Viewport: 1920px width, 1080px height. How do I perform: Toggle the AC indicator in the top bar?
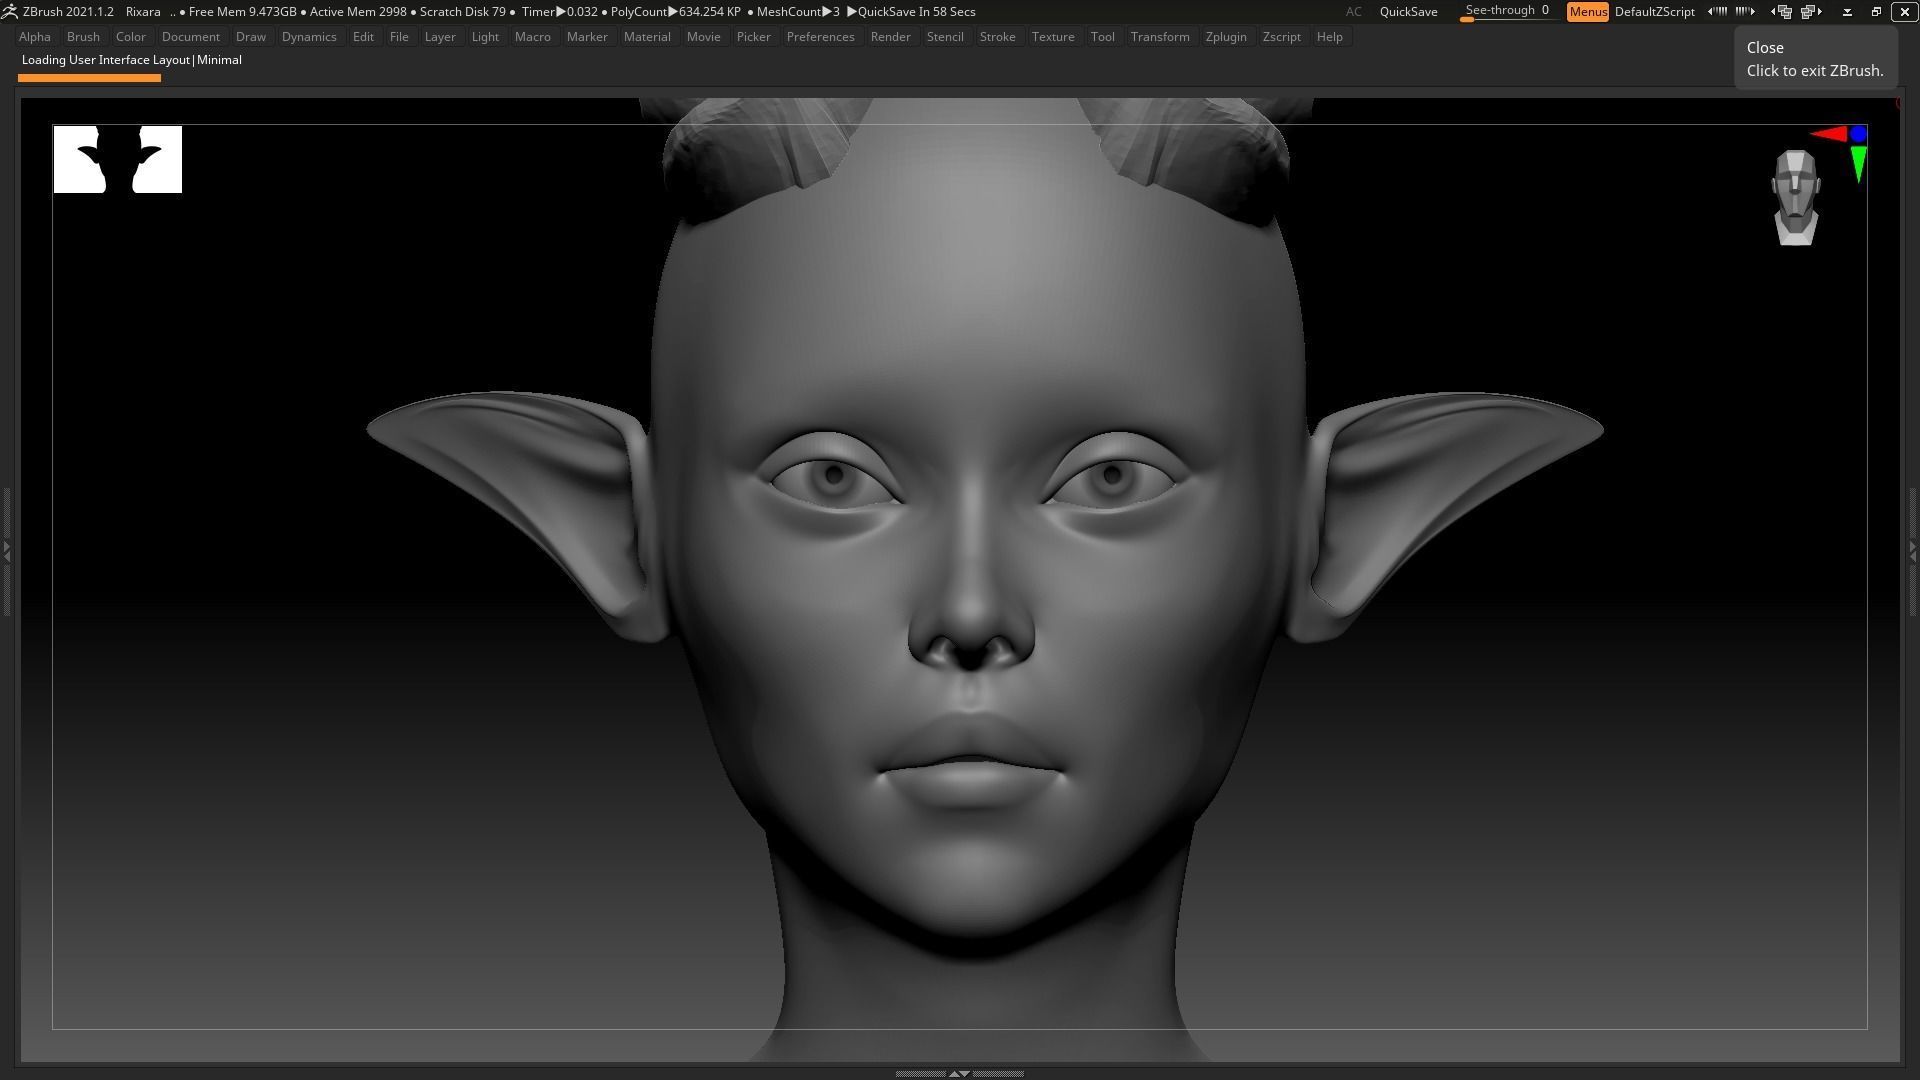1353,11
